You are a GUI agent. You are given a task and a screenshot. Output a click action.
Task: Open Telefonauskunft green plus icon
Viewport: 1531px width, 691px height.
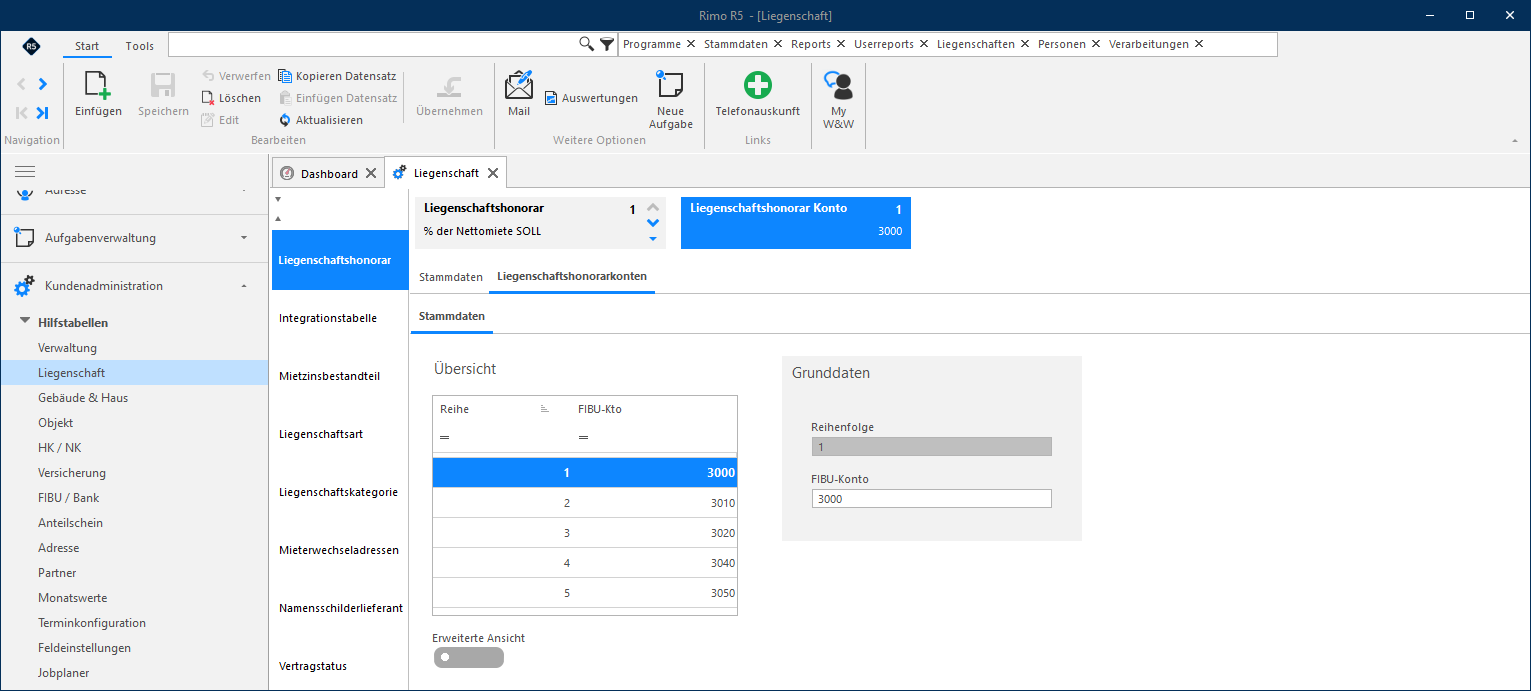coord(757,86)
